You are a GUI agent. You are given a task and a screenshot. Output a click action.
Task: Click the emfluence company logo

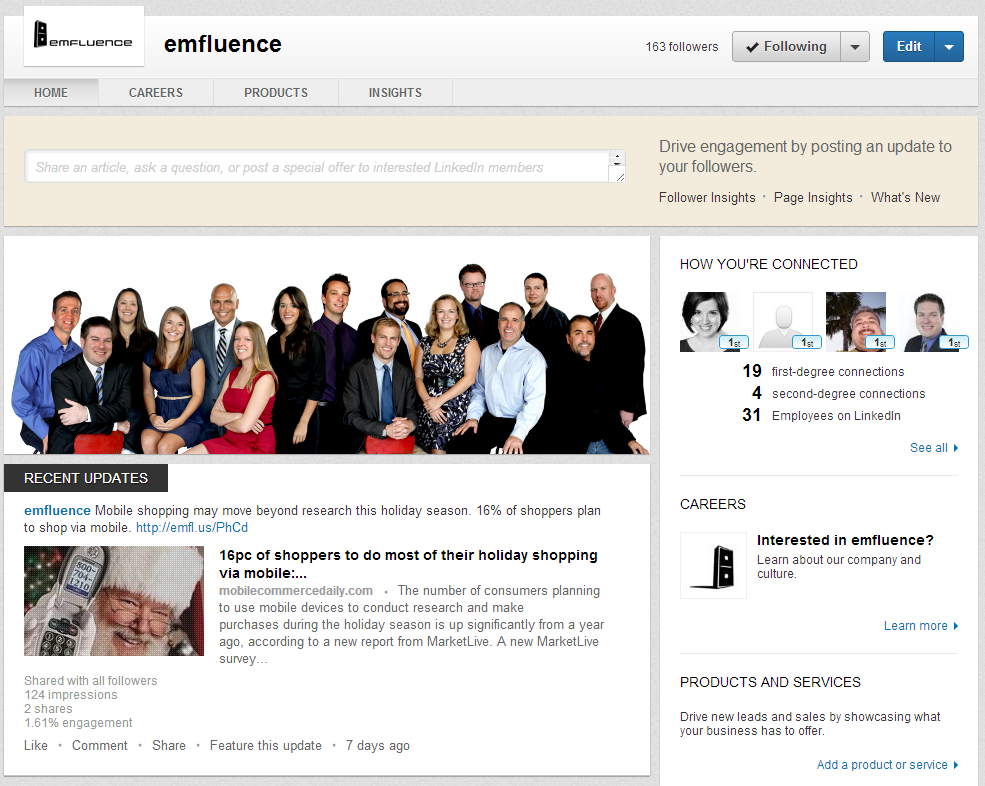tap(84, 36)
